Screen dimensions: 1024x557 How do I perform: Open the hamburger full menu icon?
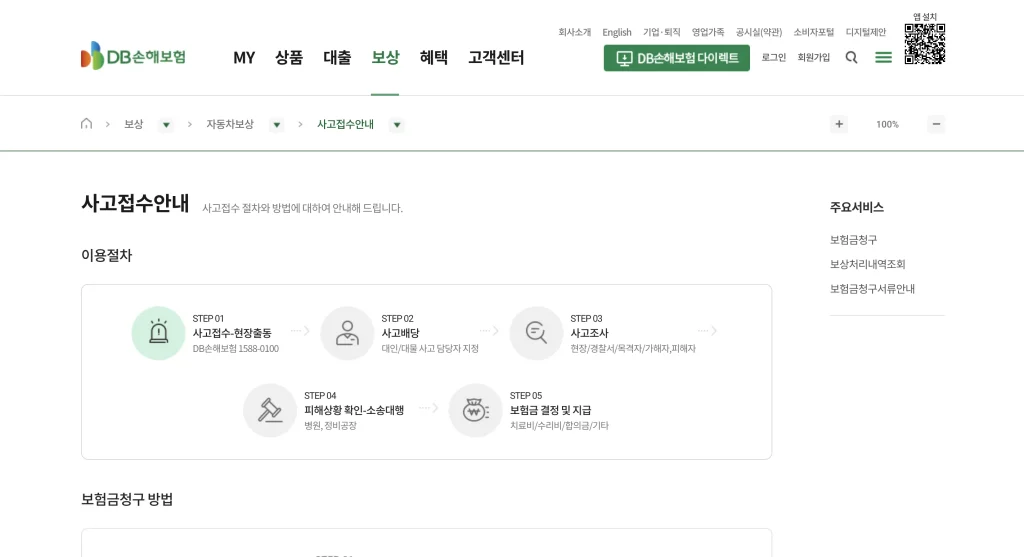pos(883,57)
